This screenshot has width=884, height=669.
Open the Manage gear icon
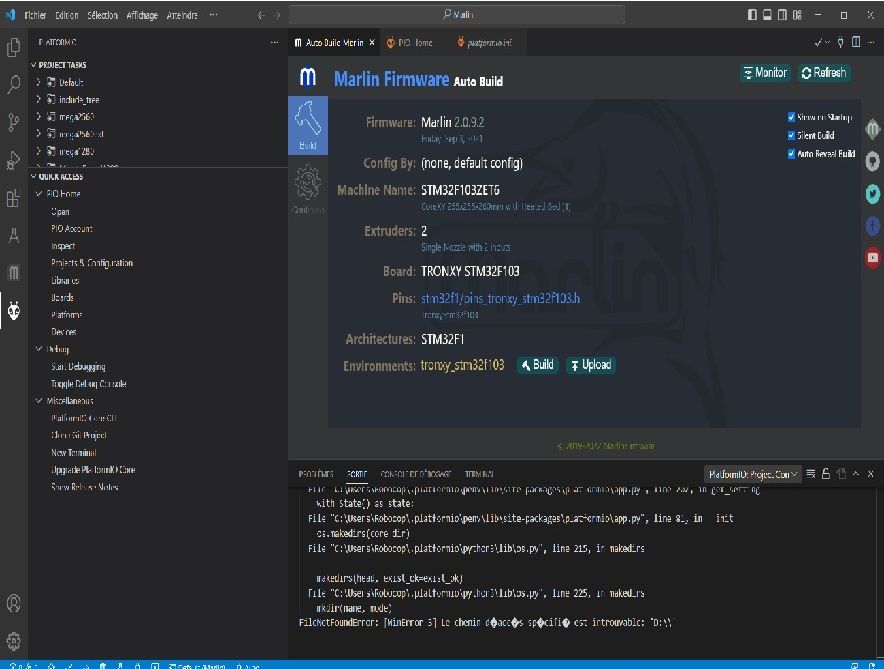[x=14, y=641]
